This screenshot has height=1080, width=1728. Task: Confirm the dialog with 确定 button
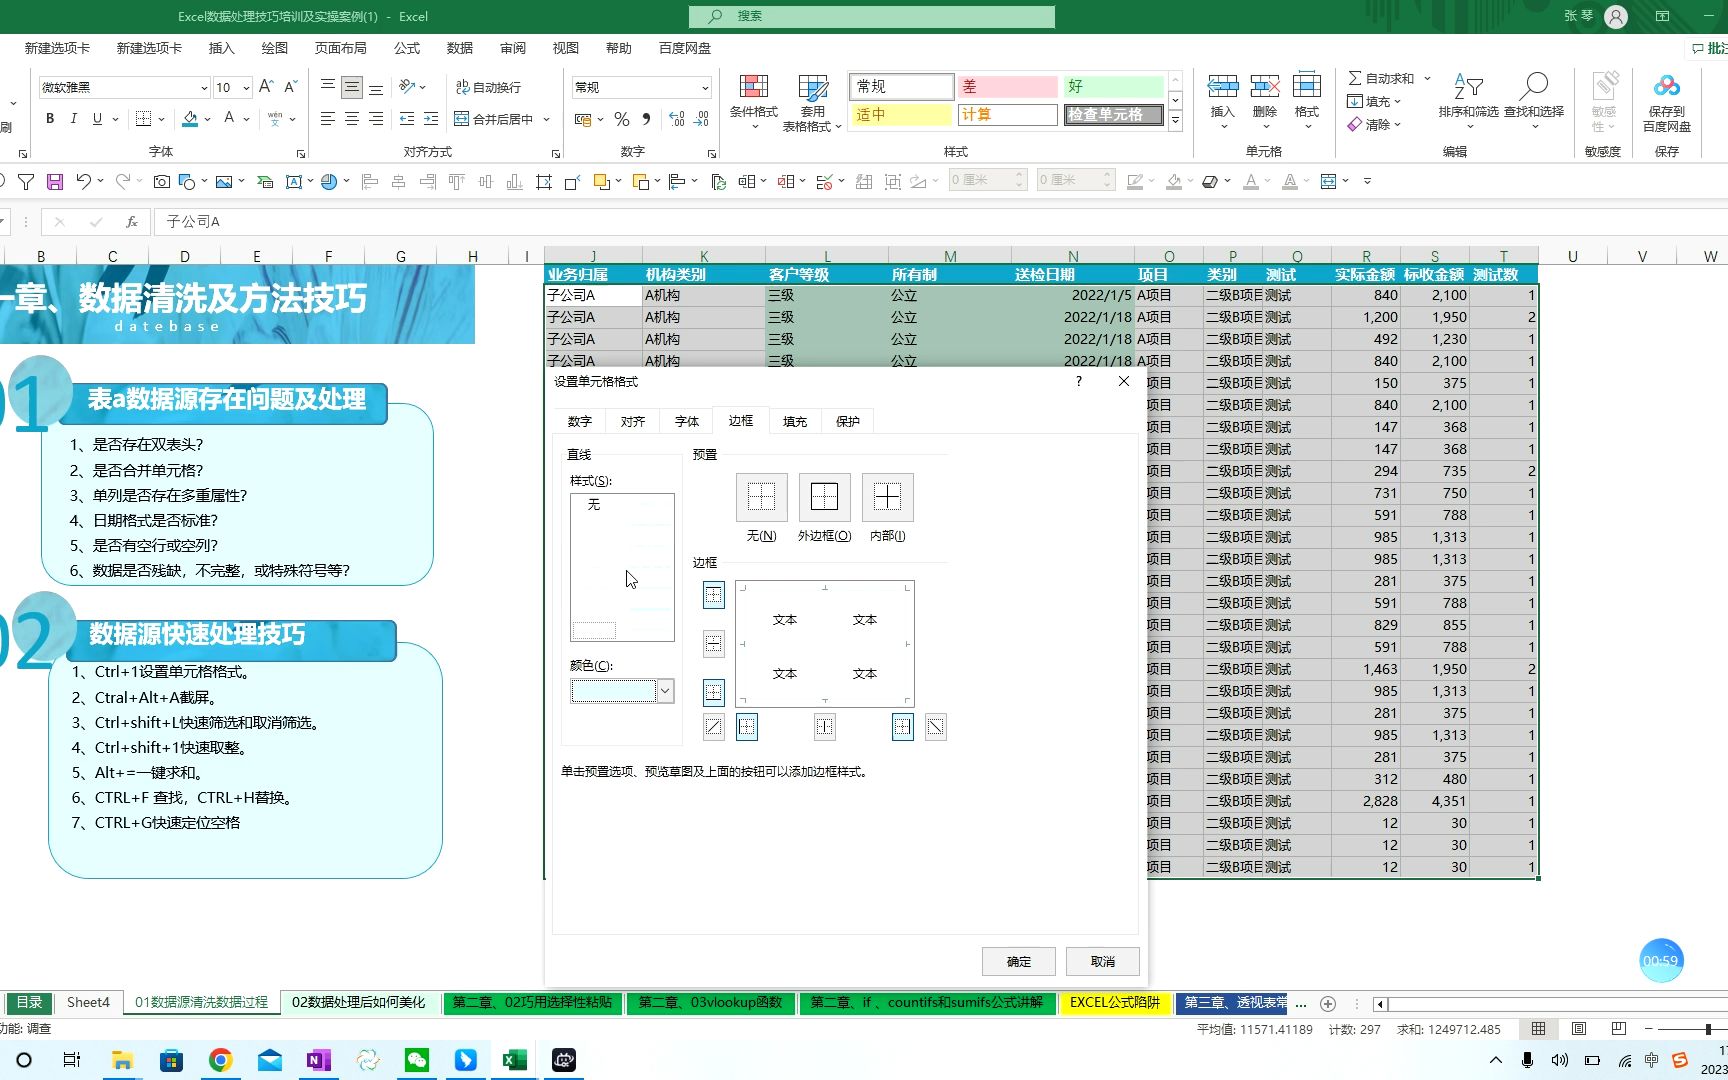point(1019,961)
